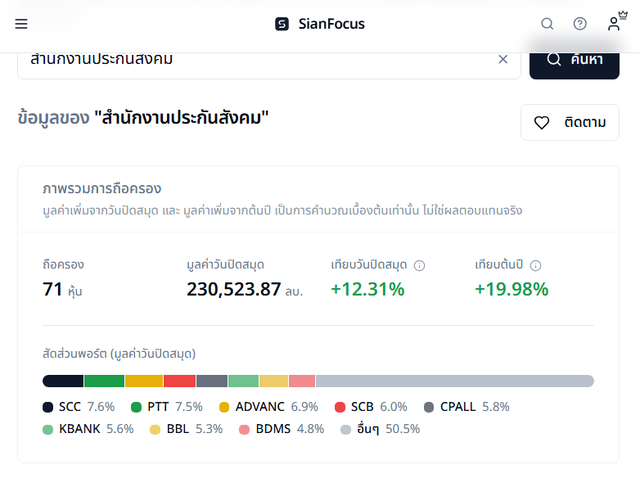Click the gray อื่นๆ bar segment
640x483 pixels.
pyautogui.click(x=455, y=381)
